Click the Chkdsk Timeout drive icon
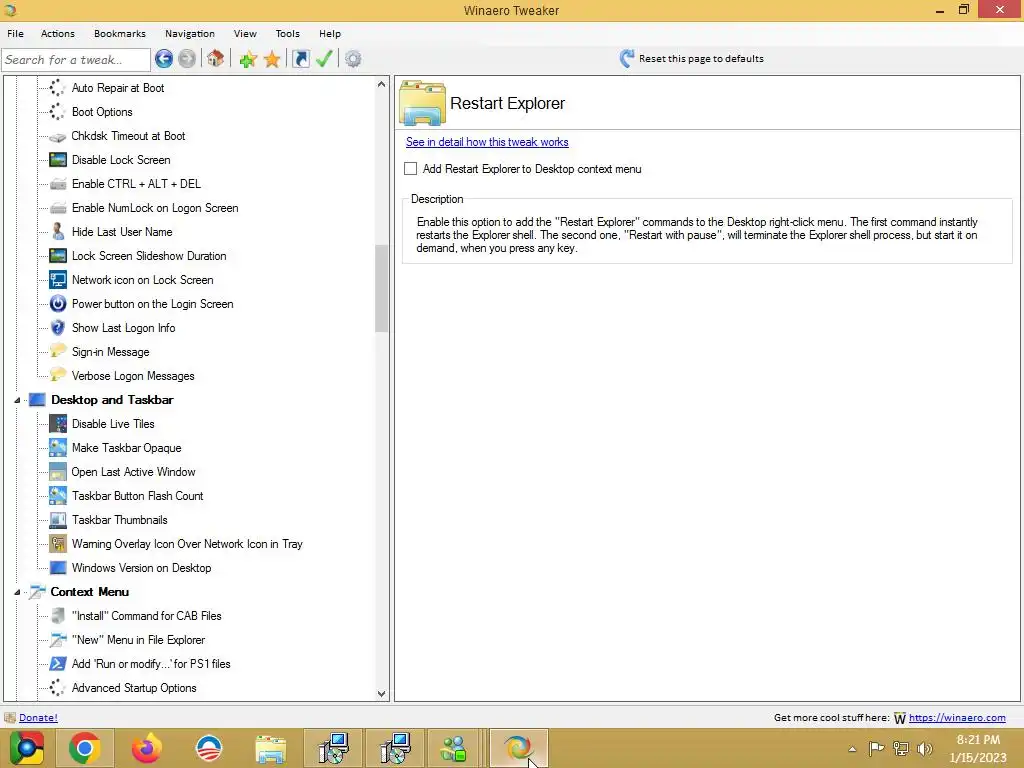The image size is (1024, 768). pyautogui.click(x=58, y=137)
